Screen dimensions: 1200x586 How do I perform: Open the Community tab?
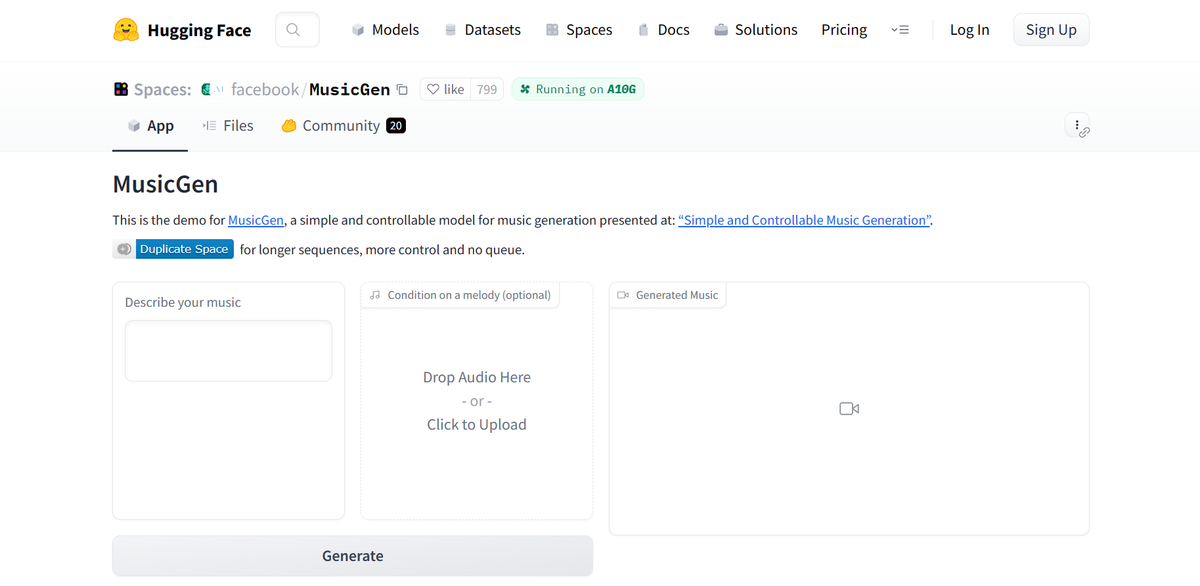(342, 126)
